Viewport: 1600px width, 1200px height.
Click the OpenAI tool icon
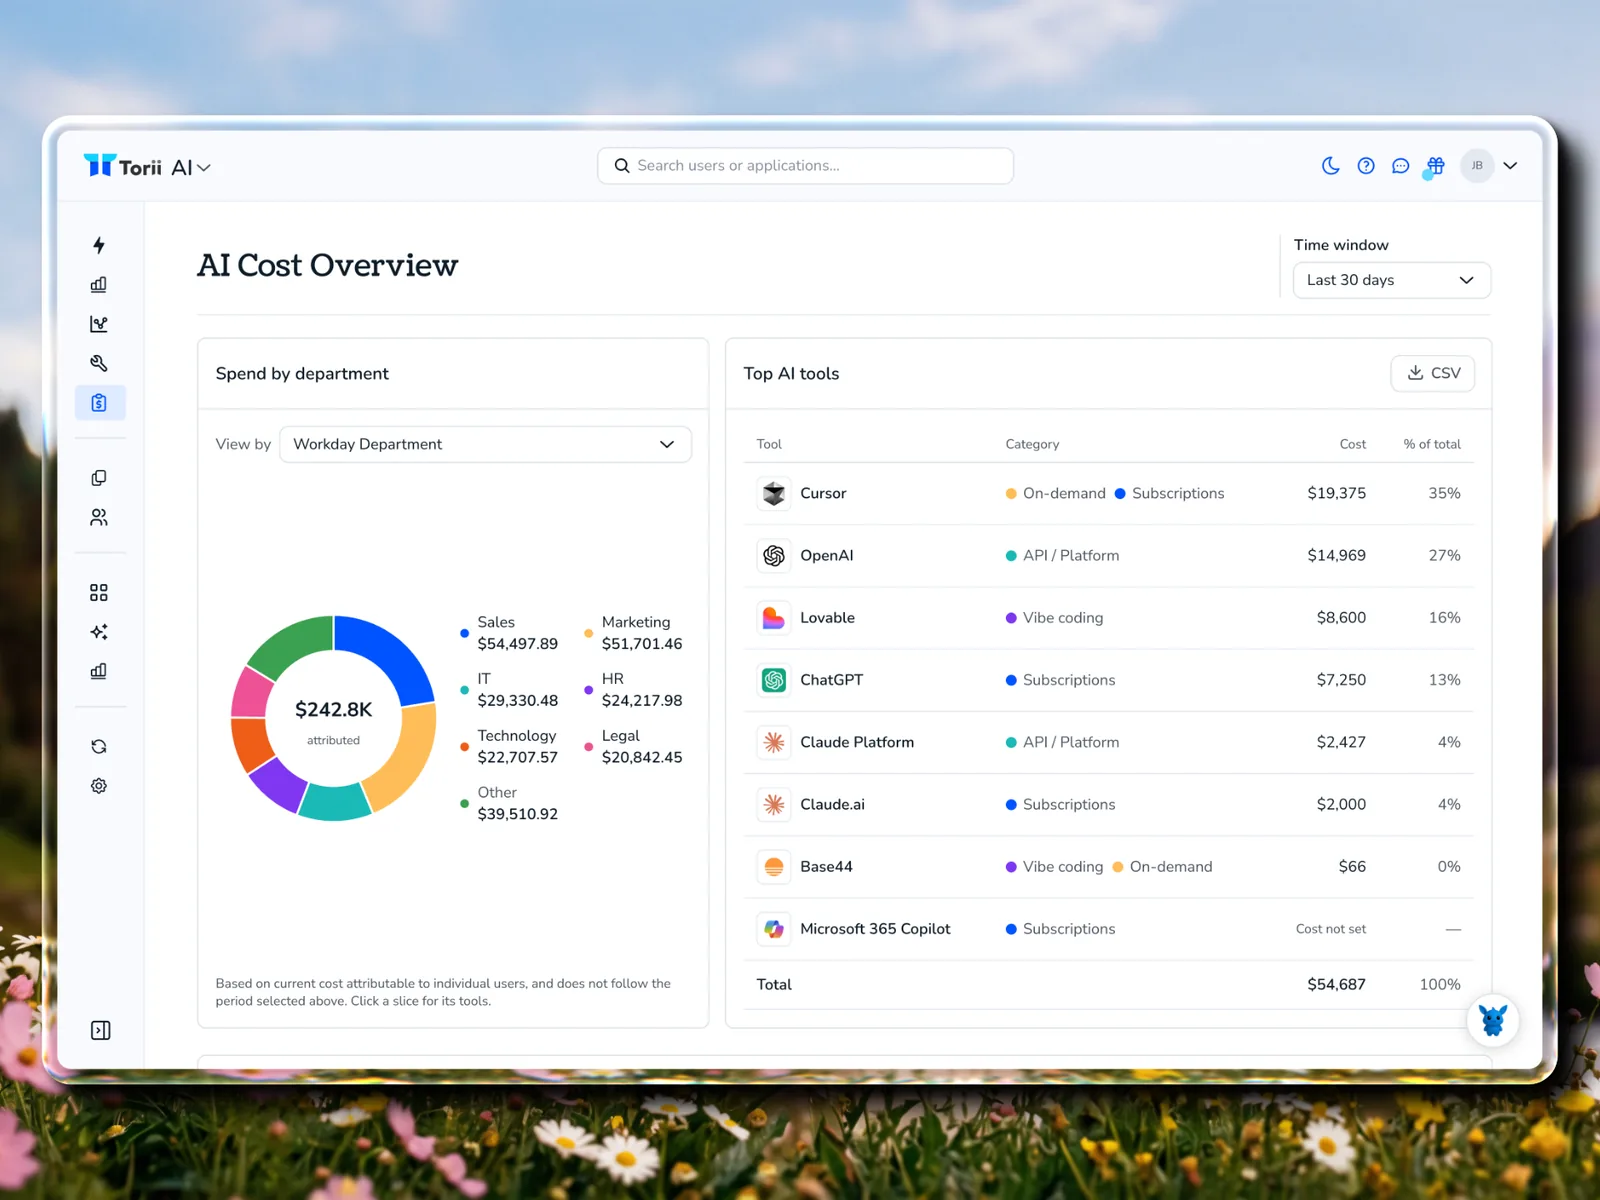point(774,555)
